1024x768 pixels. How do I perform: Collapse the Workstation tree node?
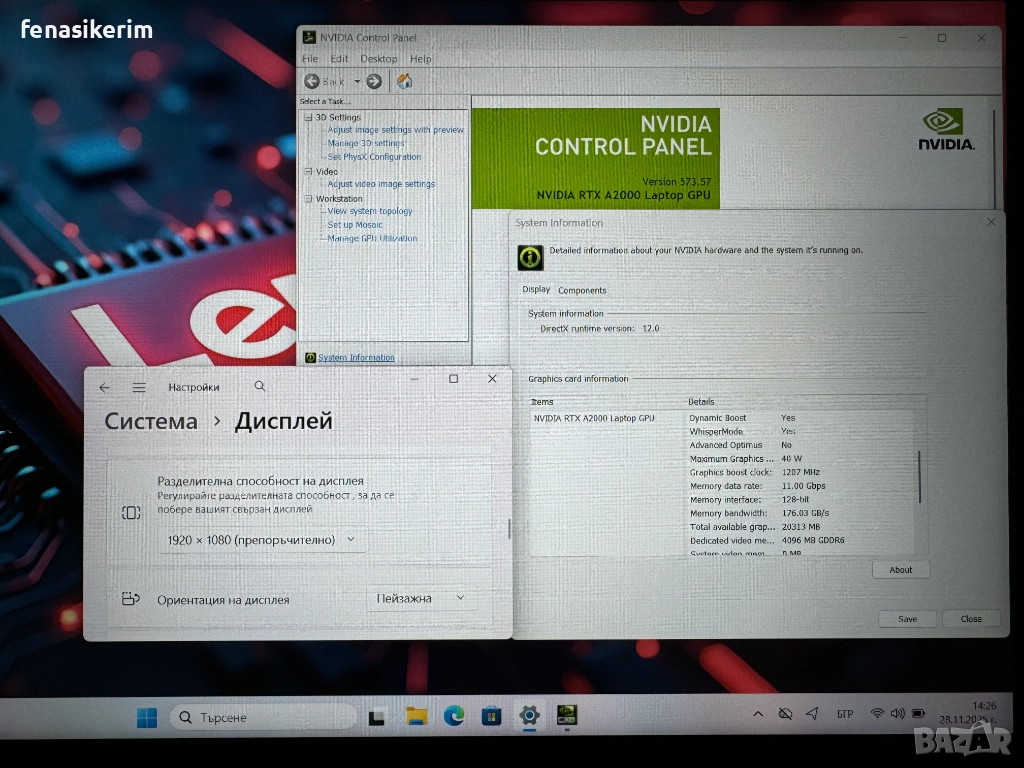click(308, 198)
